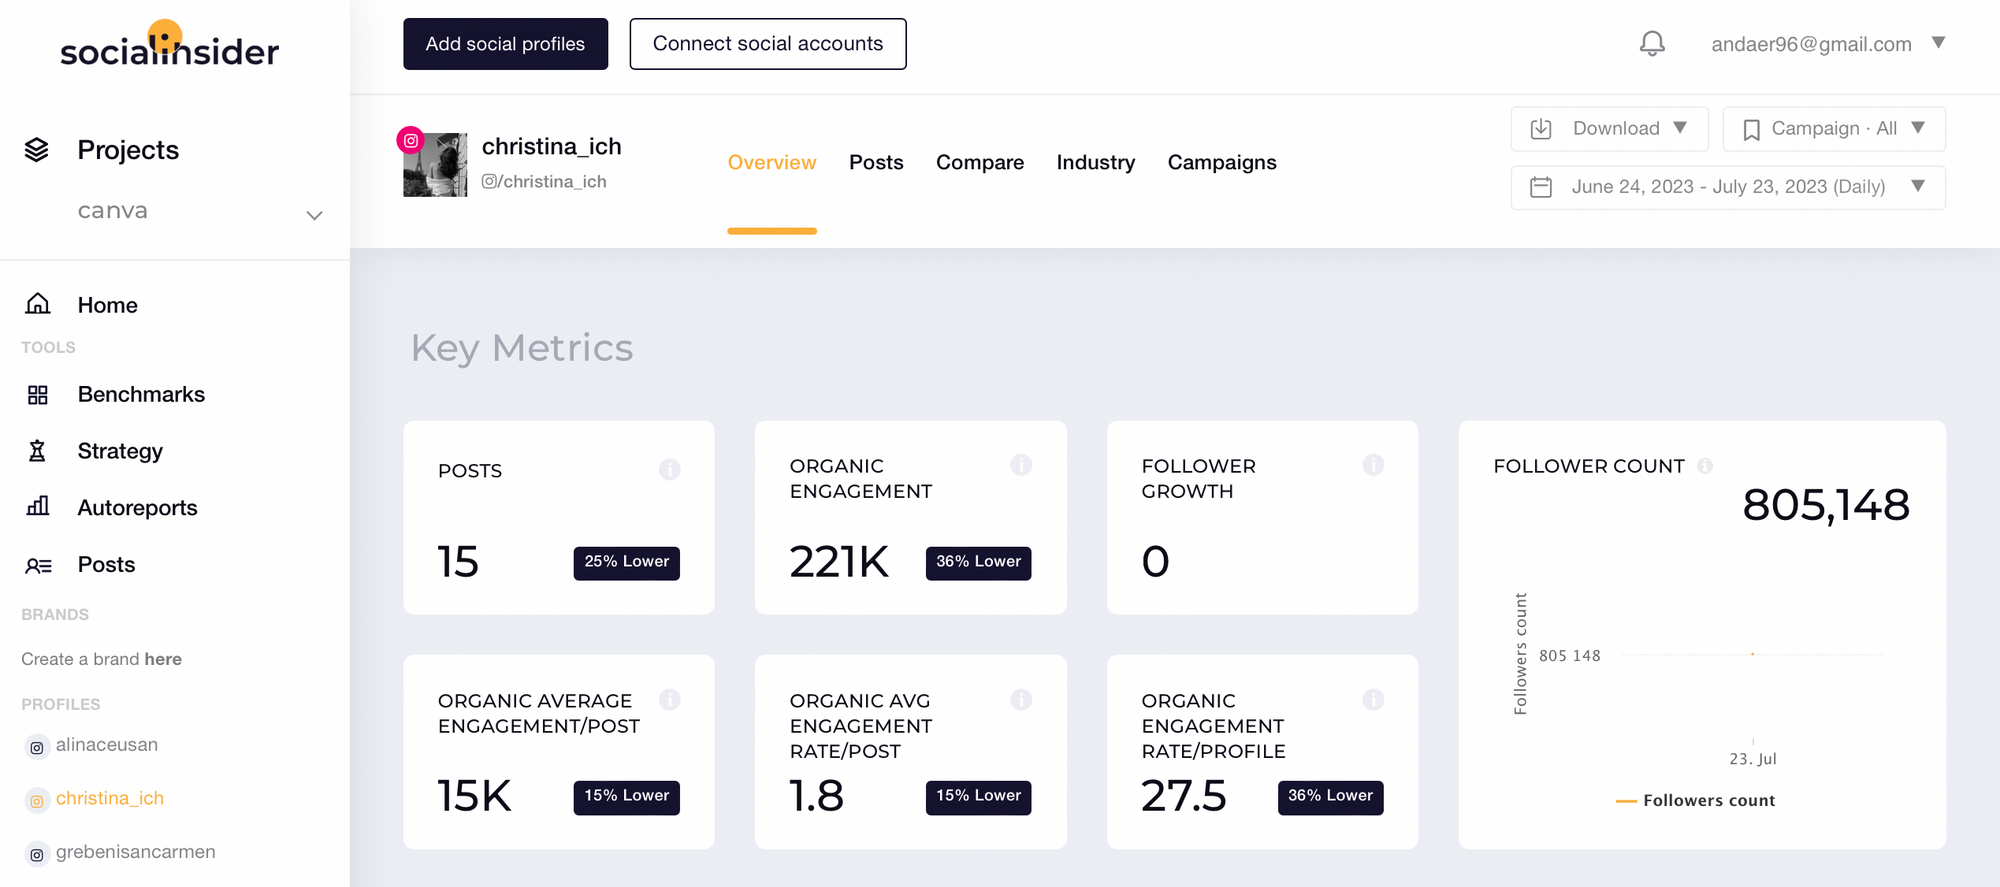Click 36% Lower badge beside 27.5

pos(1330,796)
